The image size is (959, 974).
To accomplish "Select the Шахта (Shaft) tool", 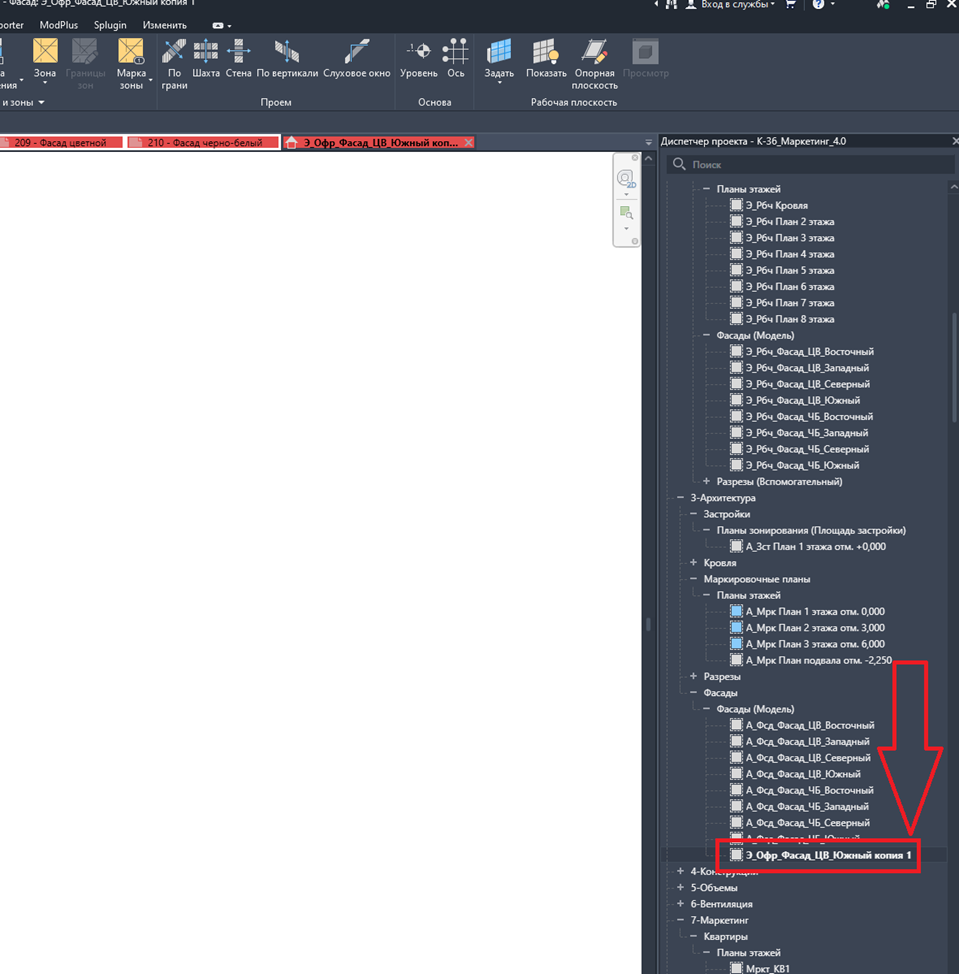I will (206, 58).
